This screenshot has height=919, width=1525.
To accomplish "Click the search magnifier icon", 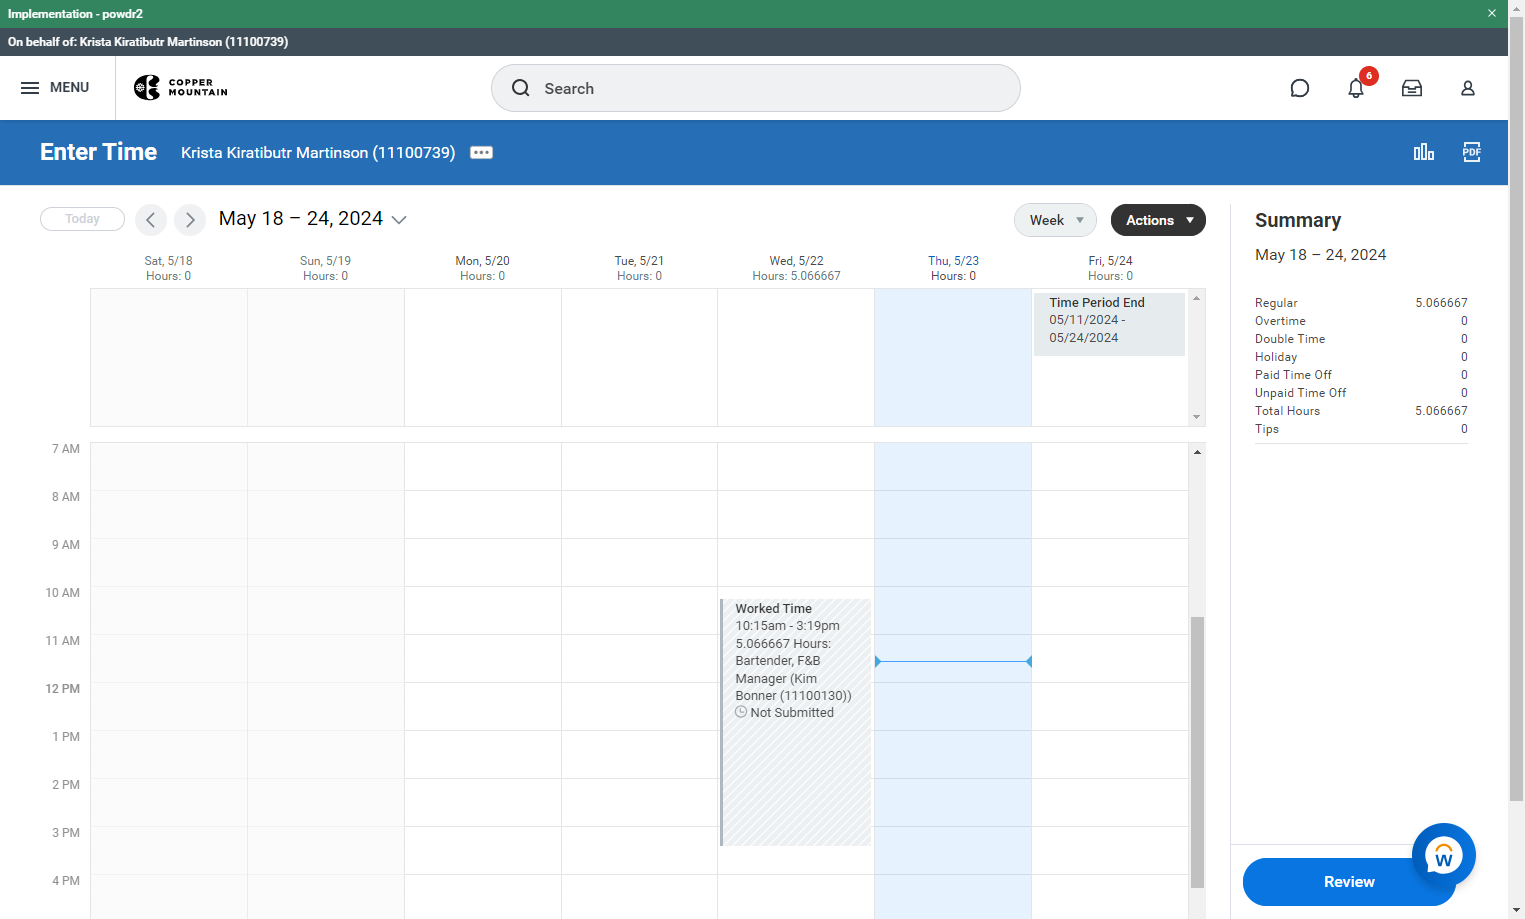I will [520, 88].
